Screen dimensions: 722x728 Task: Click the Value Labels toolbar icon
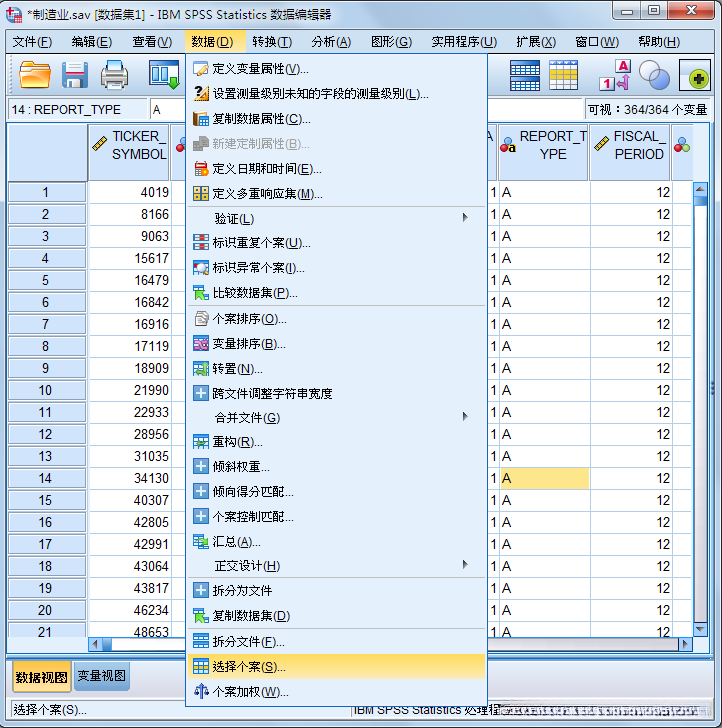pyautogui.click(x=616, y=75)
